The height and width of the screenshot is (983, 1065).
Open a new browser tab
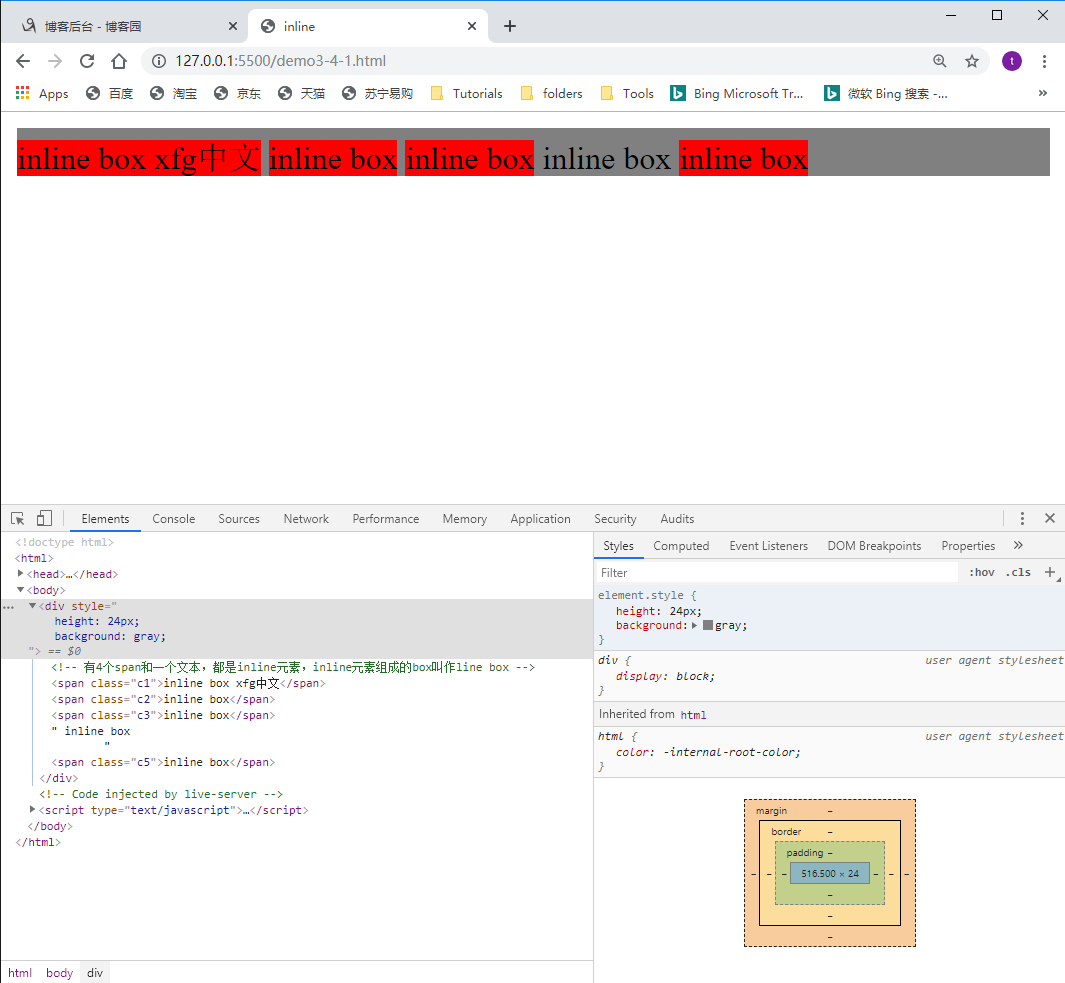tap(510, 26)
